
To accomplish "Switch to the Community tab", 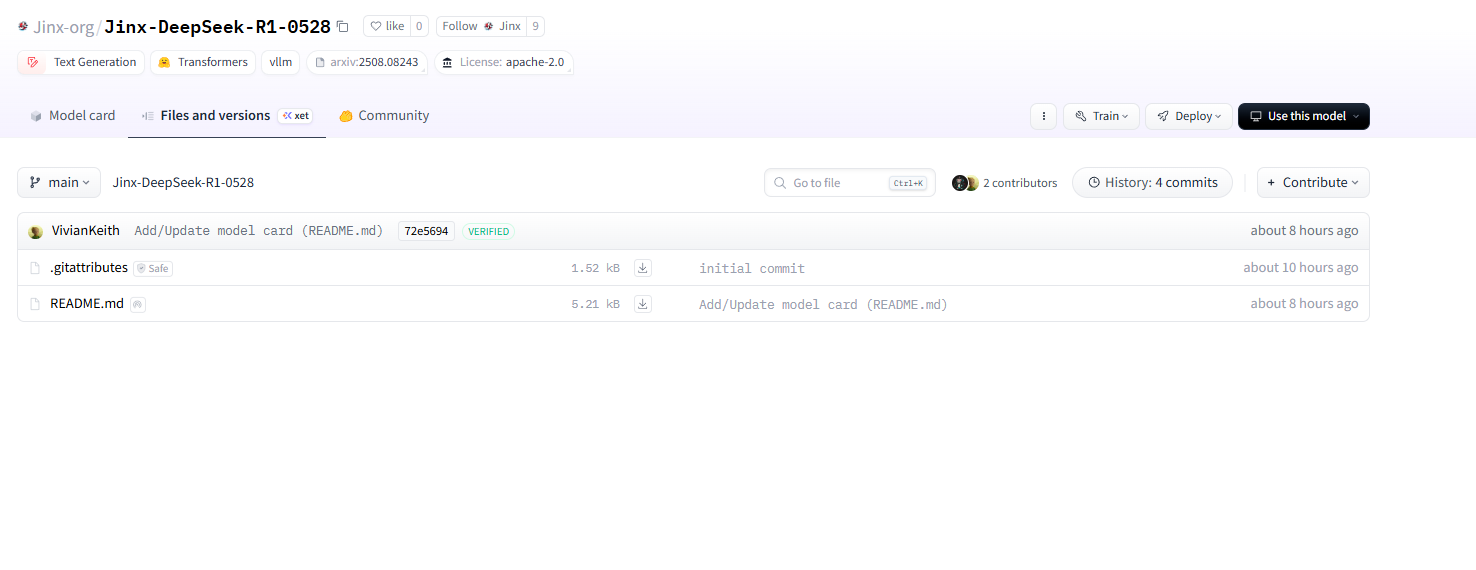I will [x=384, y=116].
